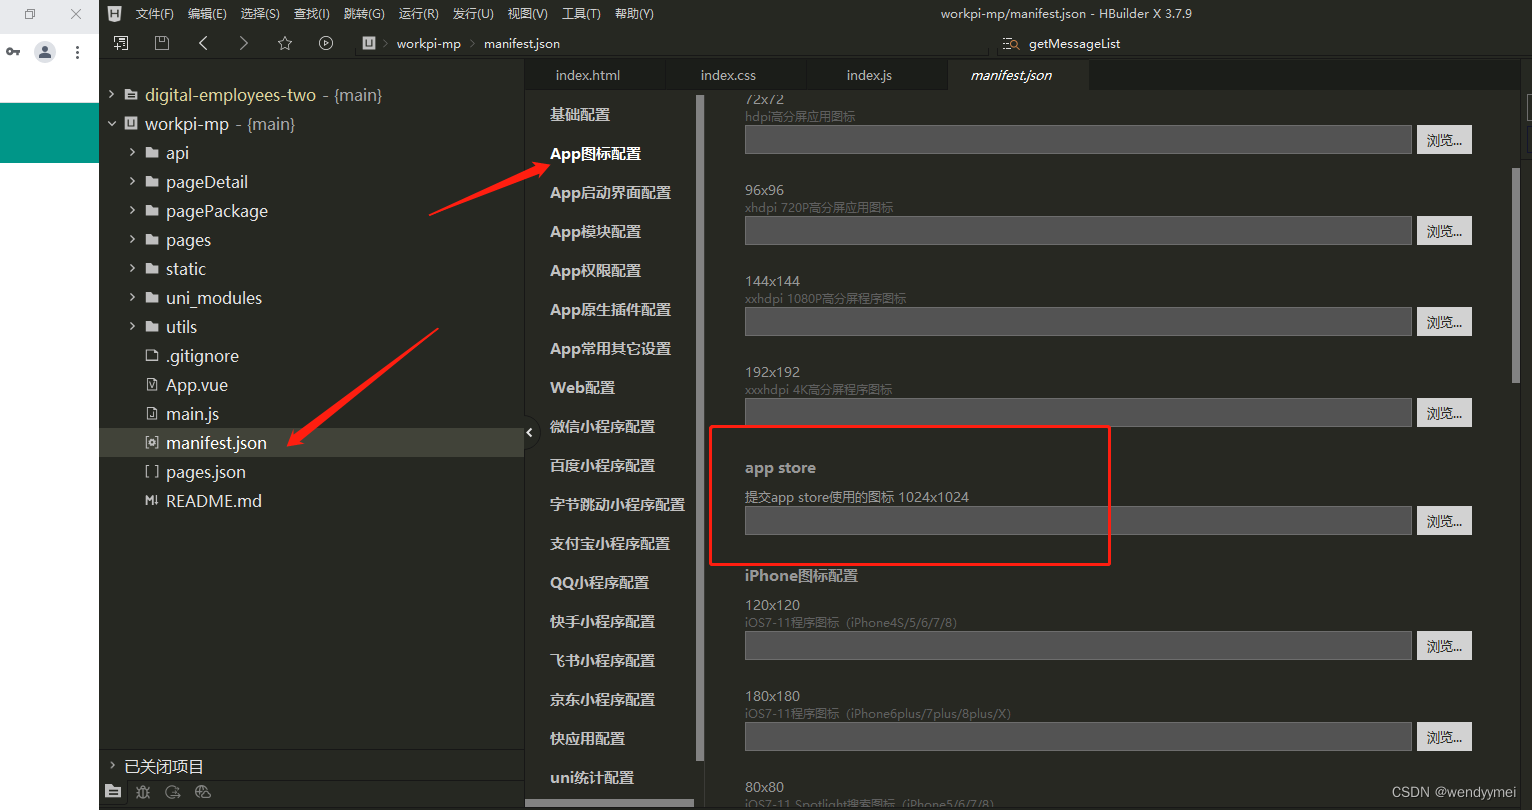Click the editor vertical scrollbar
This screenshot has width=1532, height=810.
pos(1516,275)
